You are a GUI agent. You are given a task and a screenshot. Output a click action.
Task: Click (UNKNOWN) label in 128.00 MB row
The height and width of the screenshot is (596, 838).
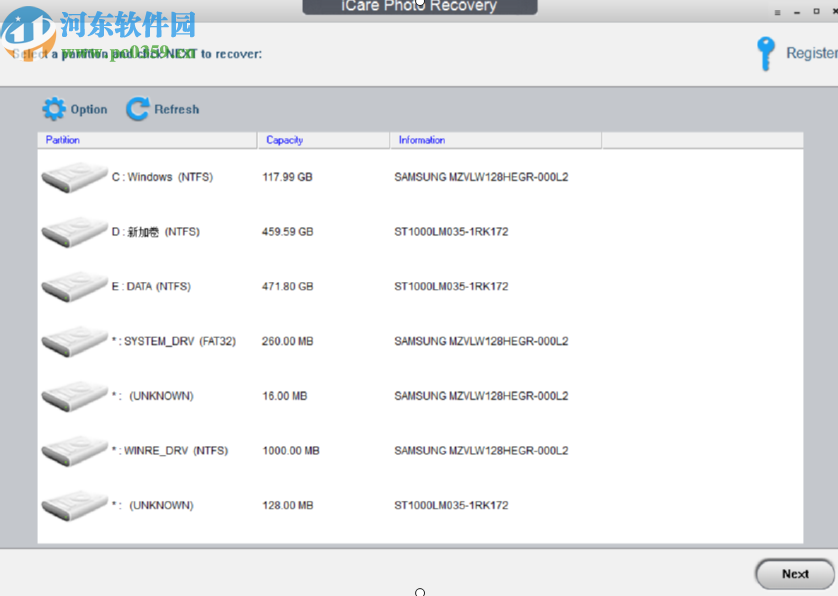coord(161,506)
